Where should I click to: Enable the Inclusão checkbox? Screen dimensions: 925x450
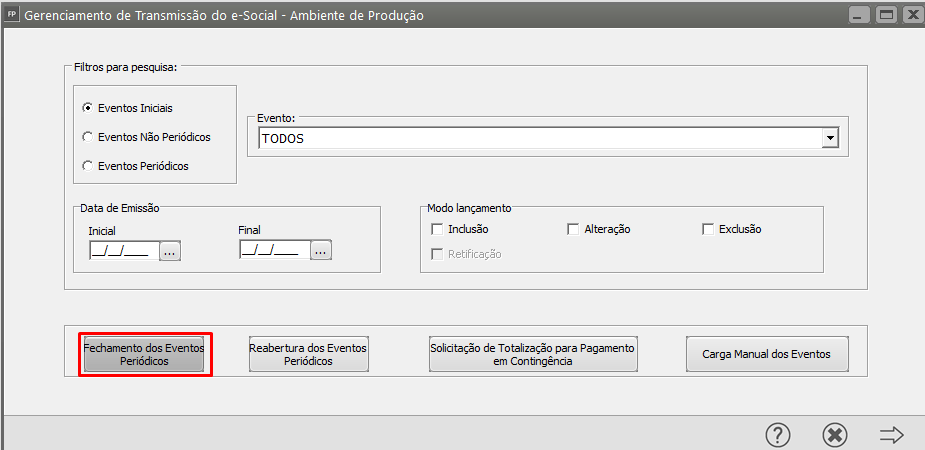click(436, 229)
